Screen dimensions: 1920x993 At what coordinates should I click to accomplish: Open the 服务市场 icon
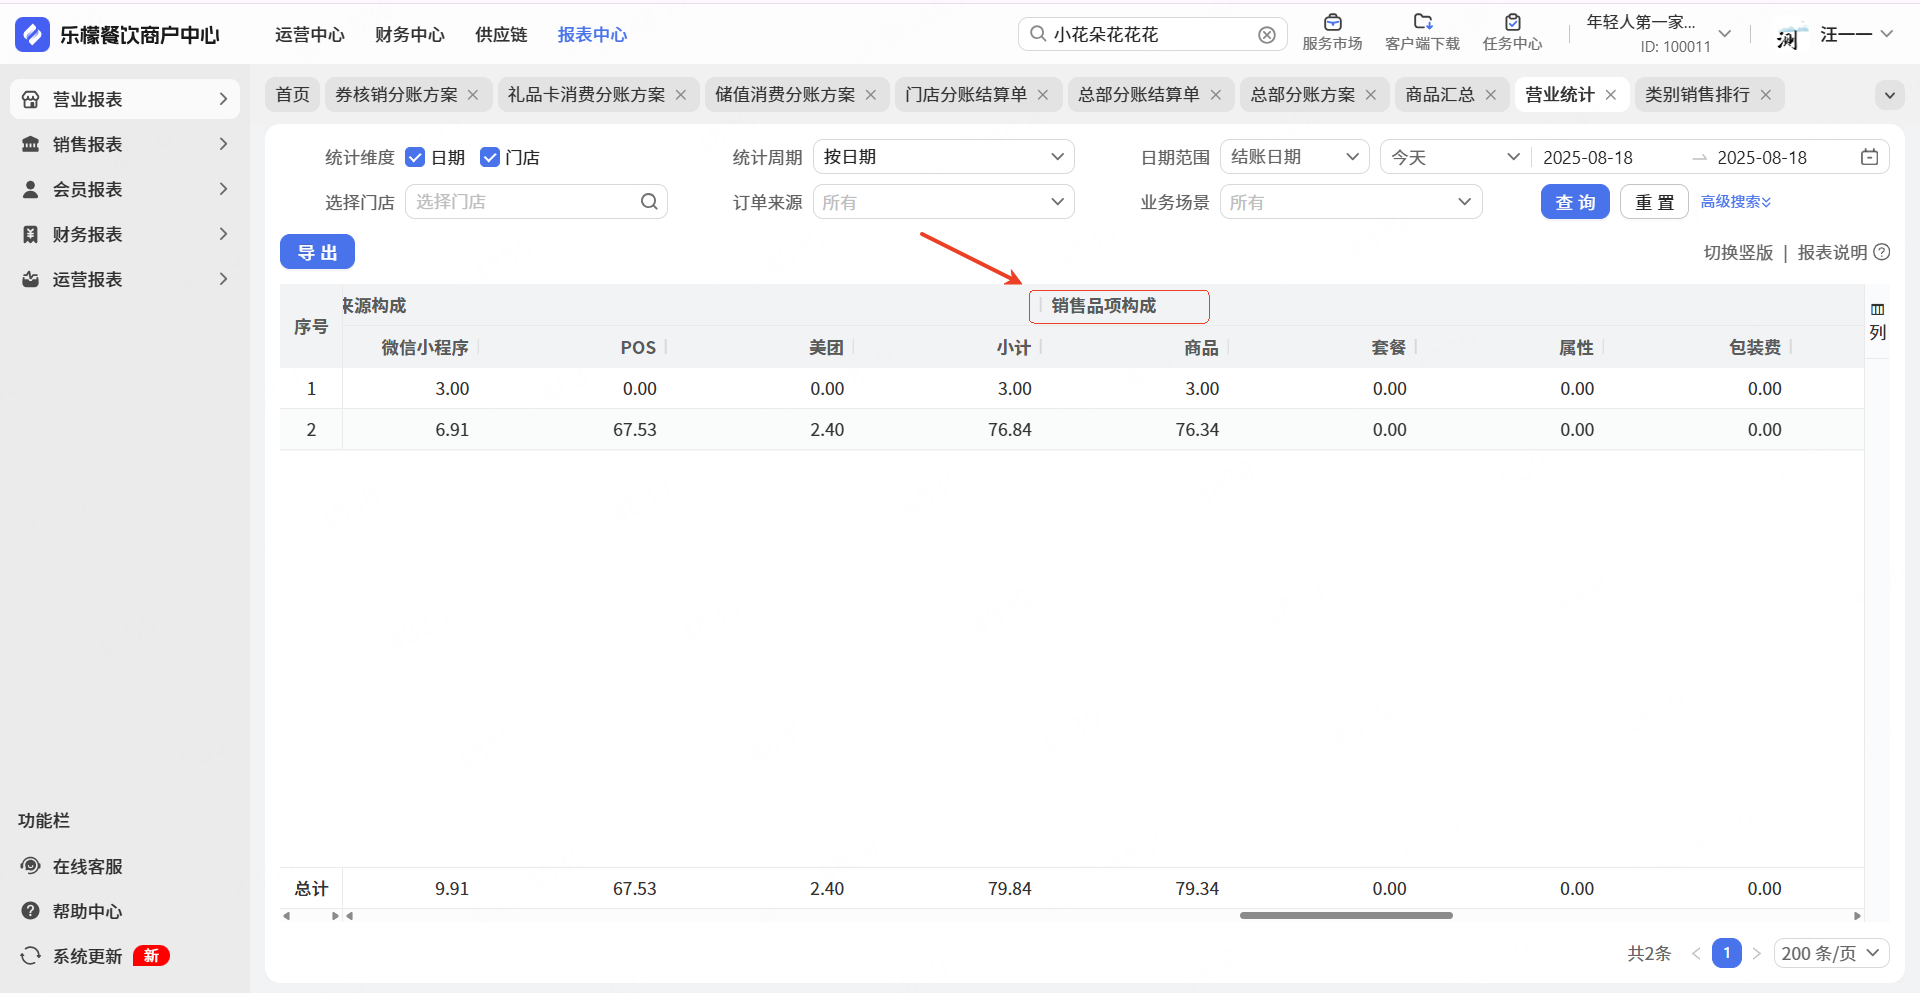1332,22
